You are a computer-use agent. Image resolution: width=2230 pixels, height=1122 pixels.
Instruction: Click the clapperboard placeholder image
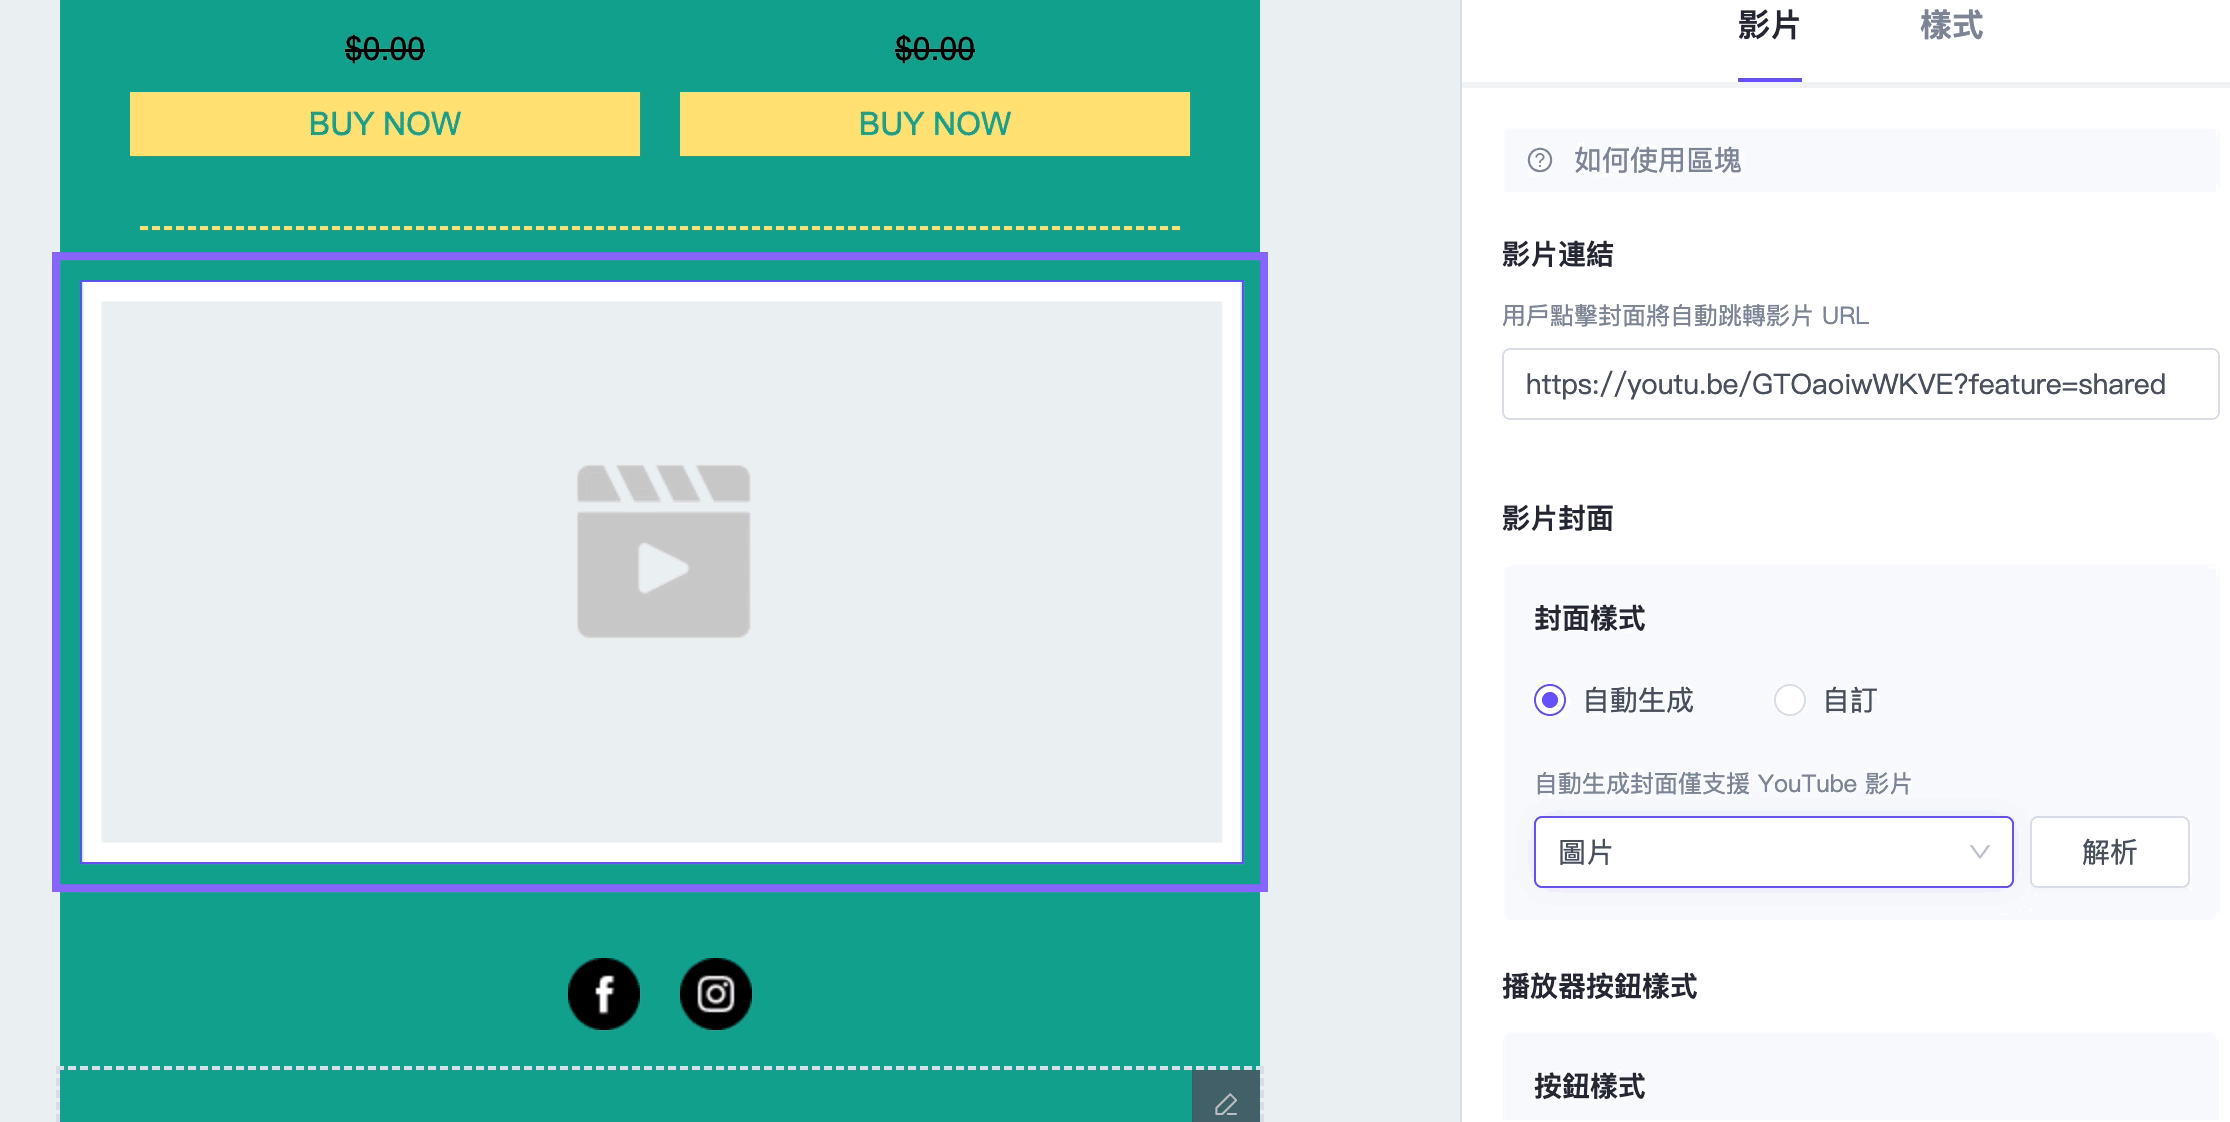[x=662, y=552]
